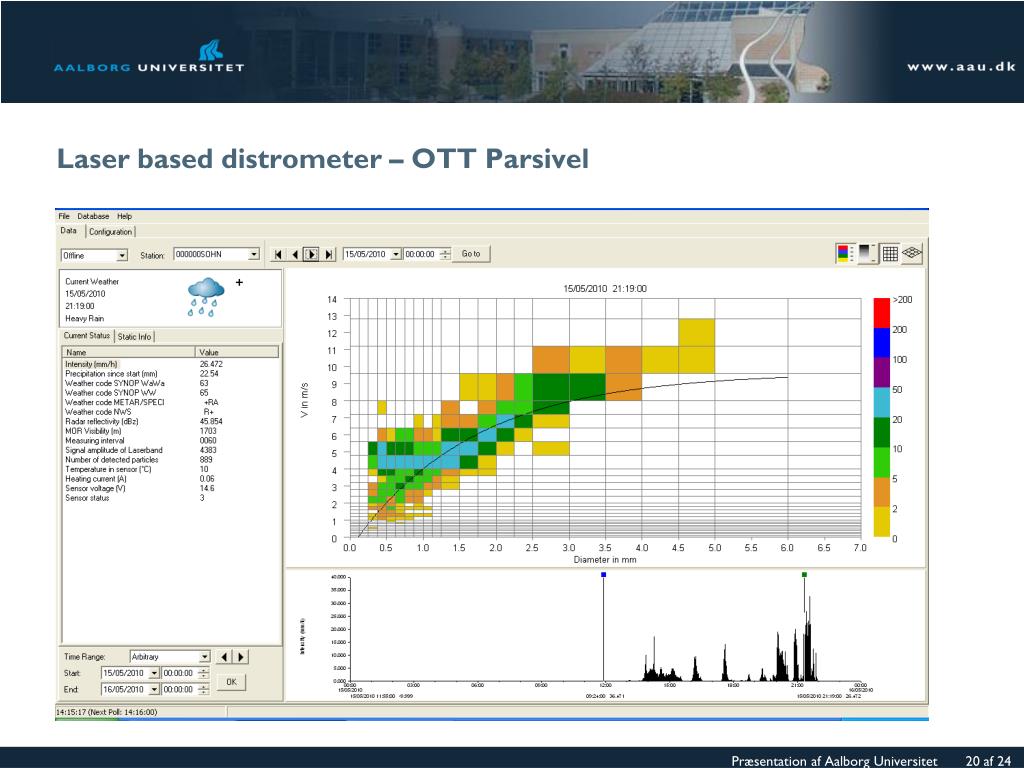Viewport: 1024px width, 768px height.
Task: Click cyan legend swatch between 20 and 50
Action: [882, 403]
